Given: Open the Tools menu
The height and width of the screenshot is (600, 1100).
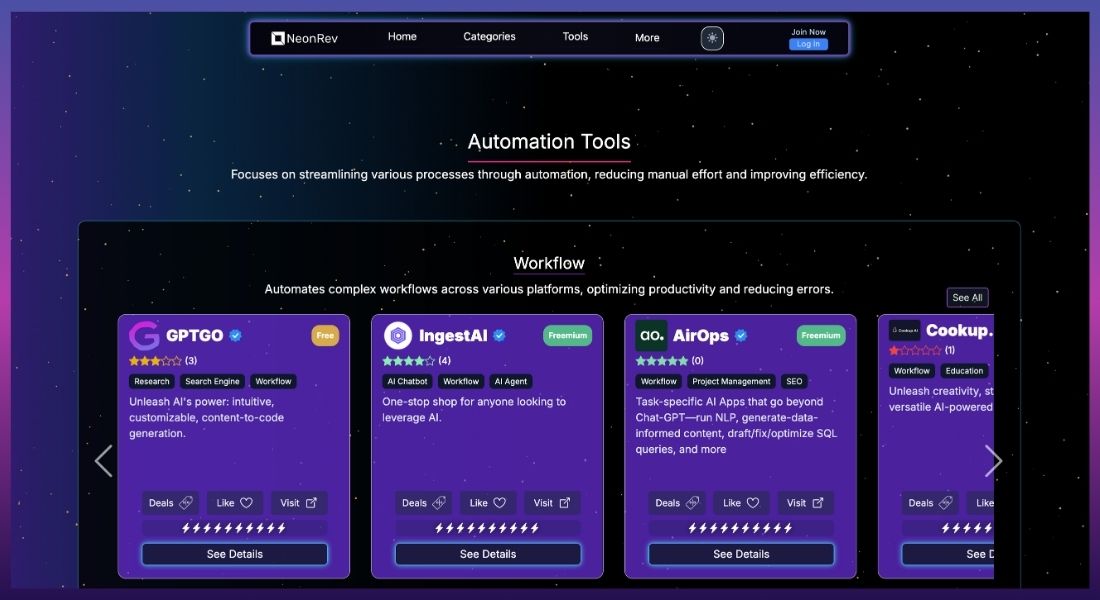Looking at the screenshot, I should (x=575, y=36).
